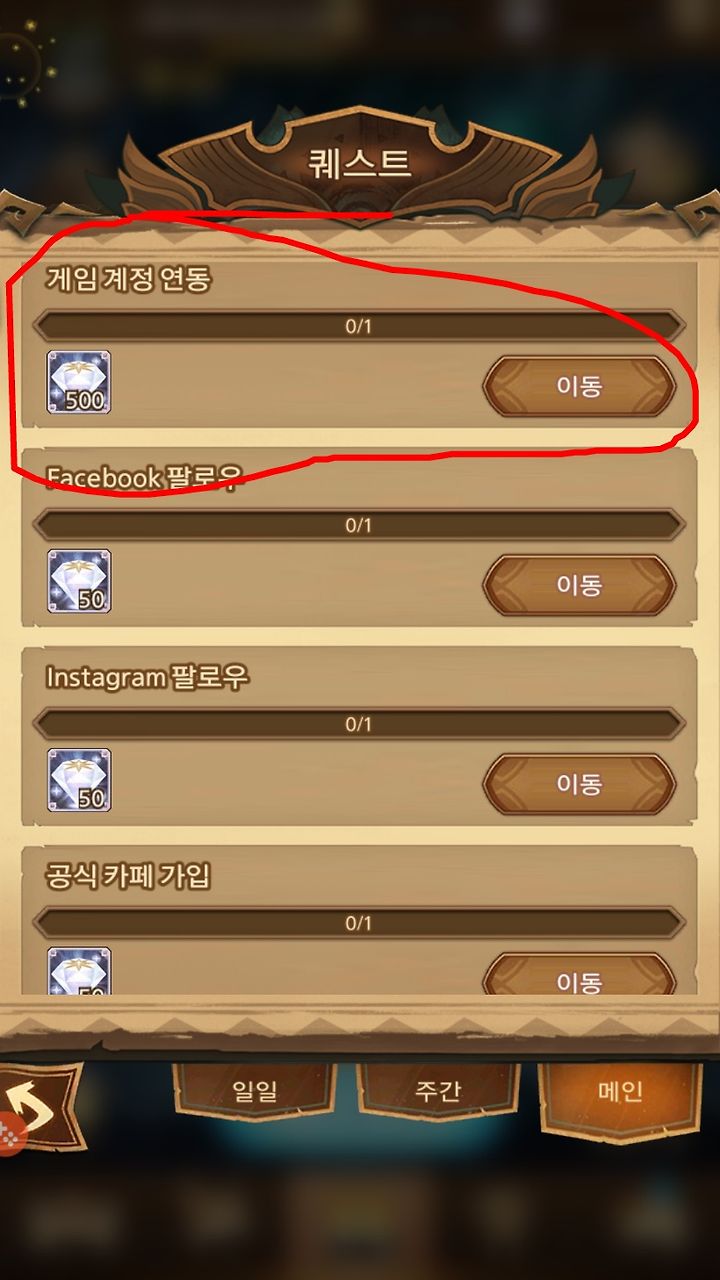This screenshot has width=720, height=1280.
Task: Click the Instagram 팔로우 progress bar
Action: pyautogui.click(x=359, y=724)
